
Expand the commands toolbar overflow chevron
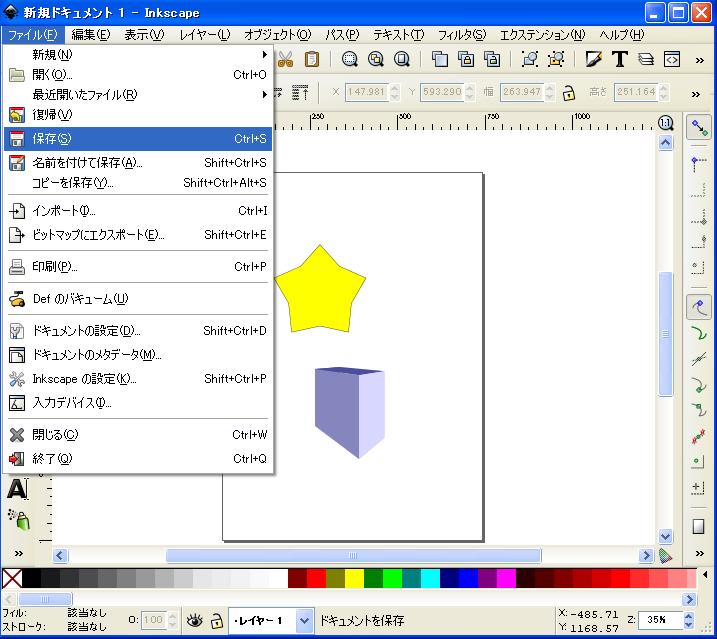698,59
